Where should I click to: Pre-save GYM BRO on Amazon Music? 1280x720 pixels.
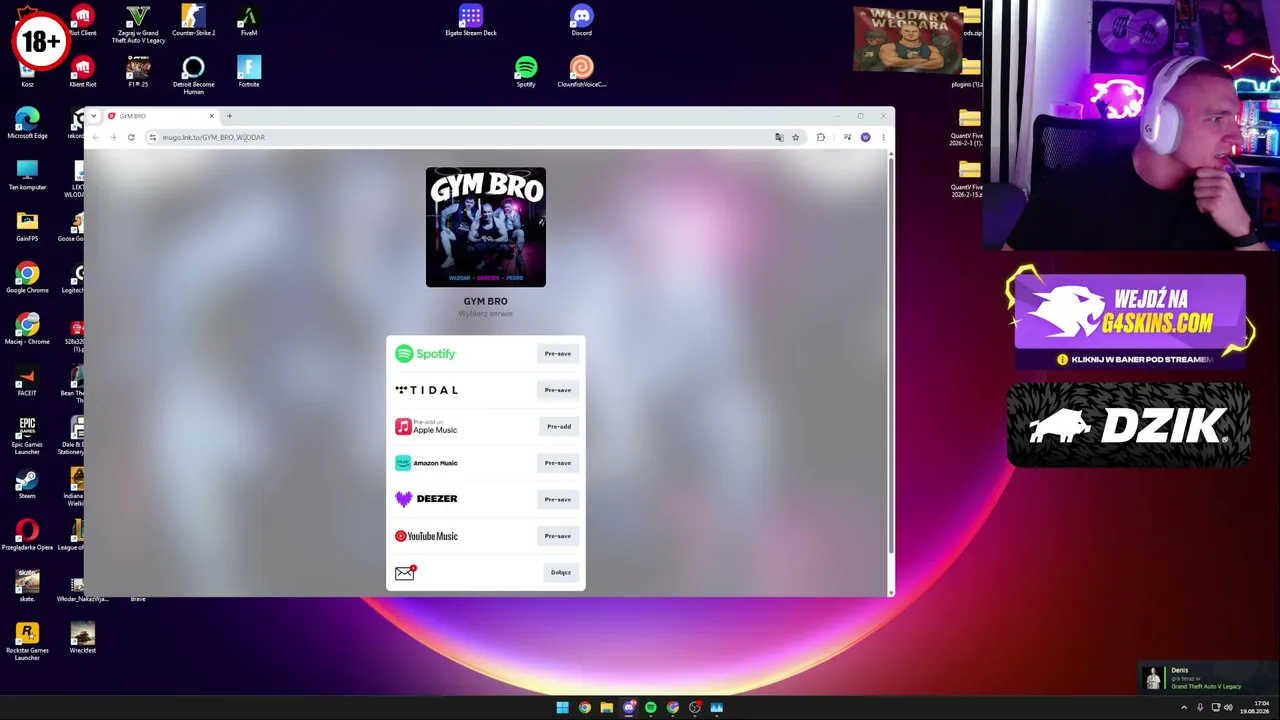(x=558, y=463)
